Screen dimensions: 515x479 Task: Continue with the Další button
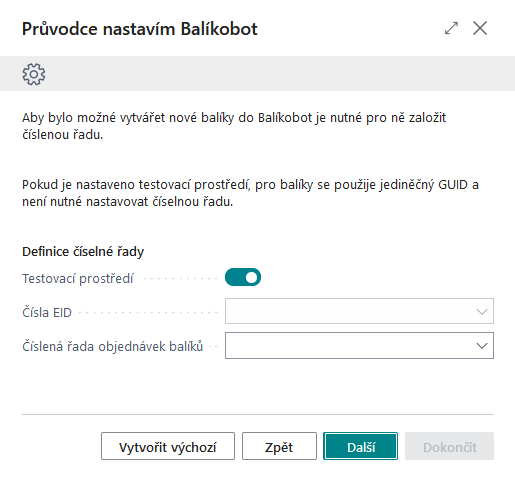pos(360,446)
